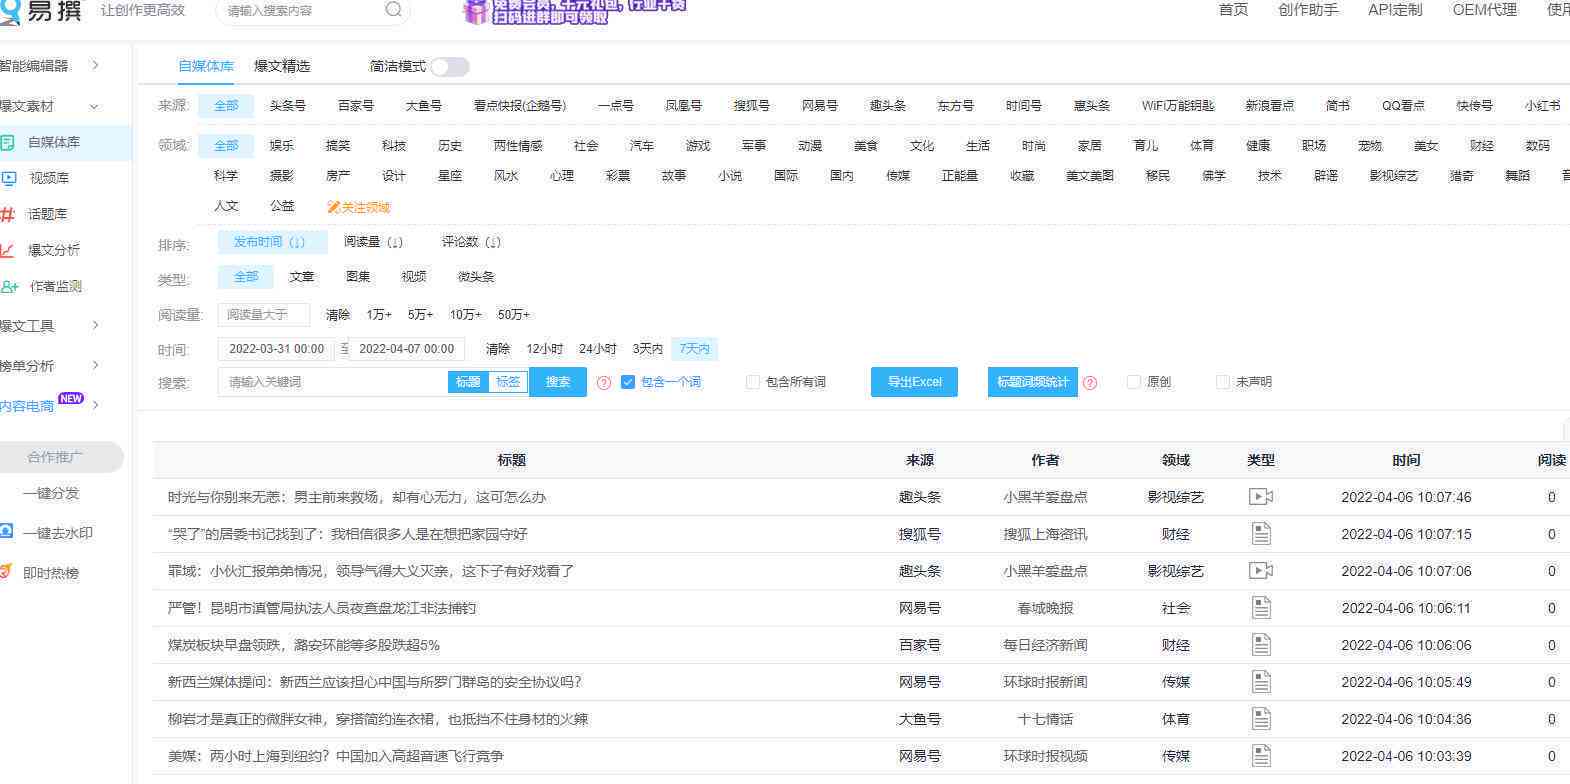Image resolution: width=1570 pixels, height=784 pixels.
Task: Clear the reading count filter
Action: (x=338, y=315)
